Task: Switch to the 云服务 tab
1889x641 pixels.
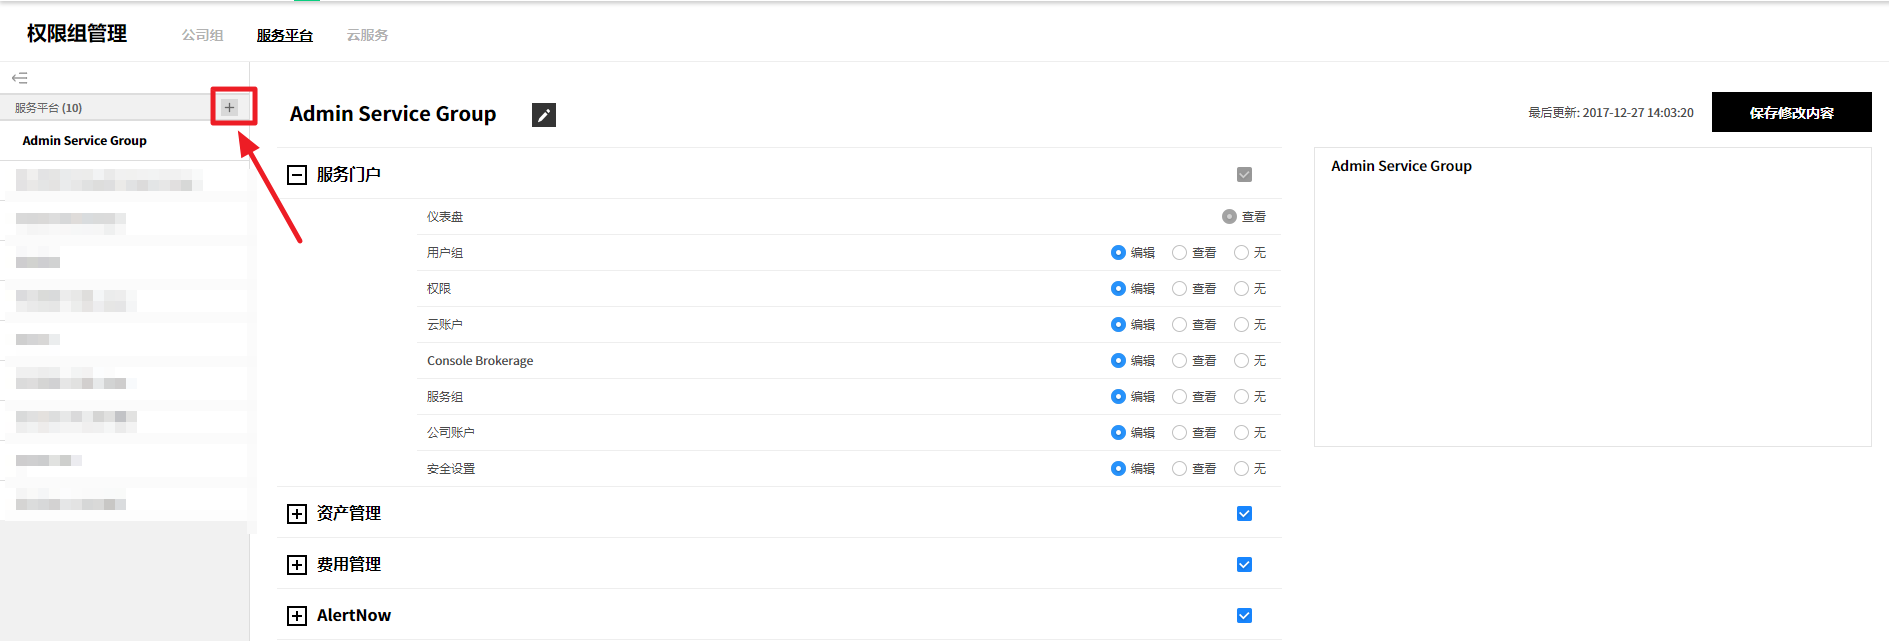Action: 367,35
